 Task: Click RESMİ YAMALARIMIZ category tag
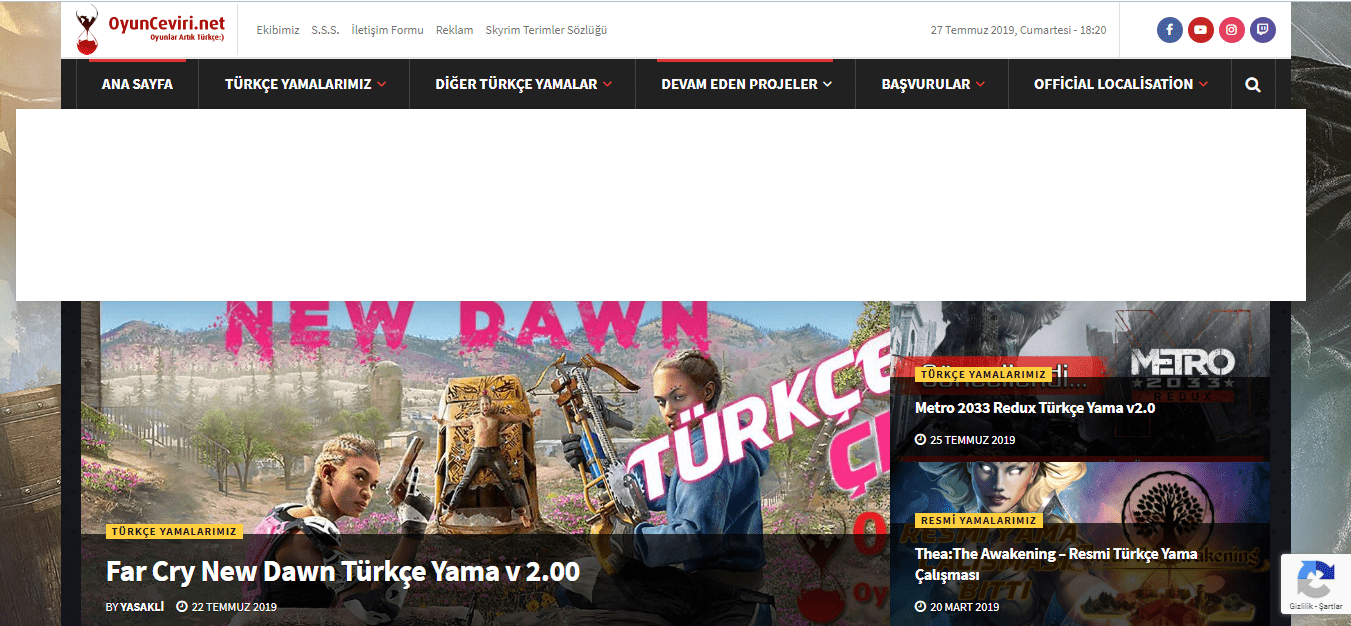pos(979,520)
